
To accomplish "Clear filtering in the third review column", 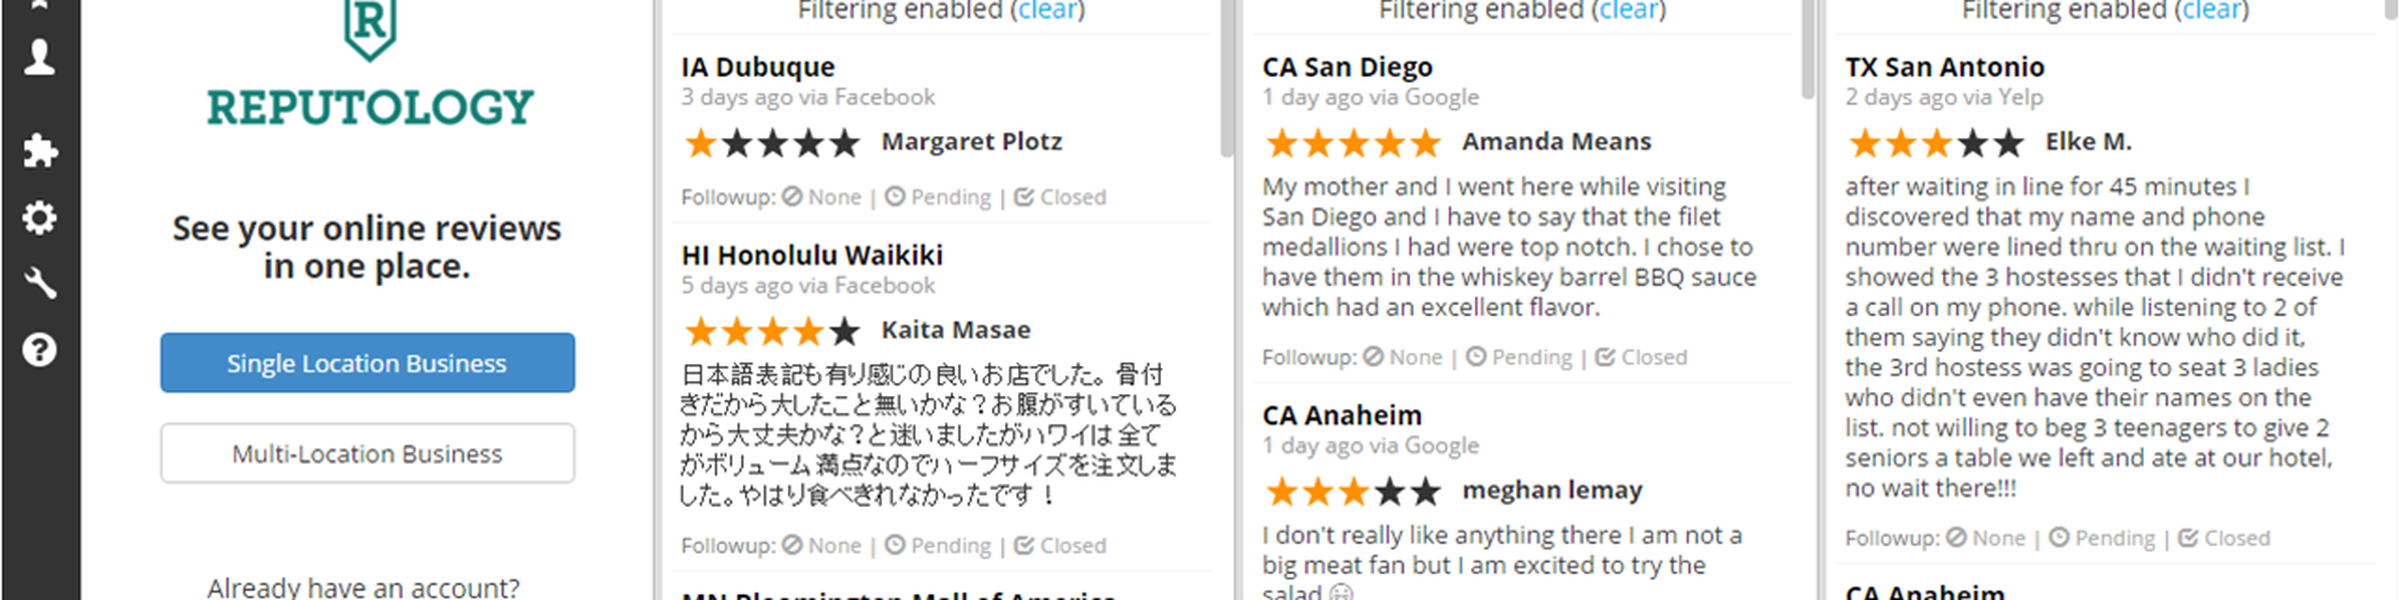I will [x=2212, y=10].
